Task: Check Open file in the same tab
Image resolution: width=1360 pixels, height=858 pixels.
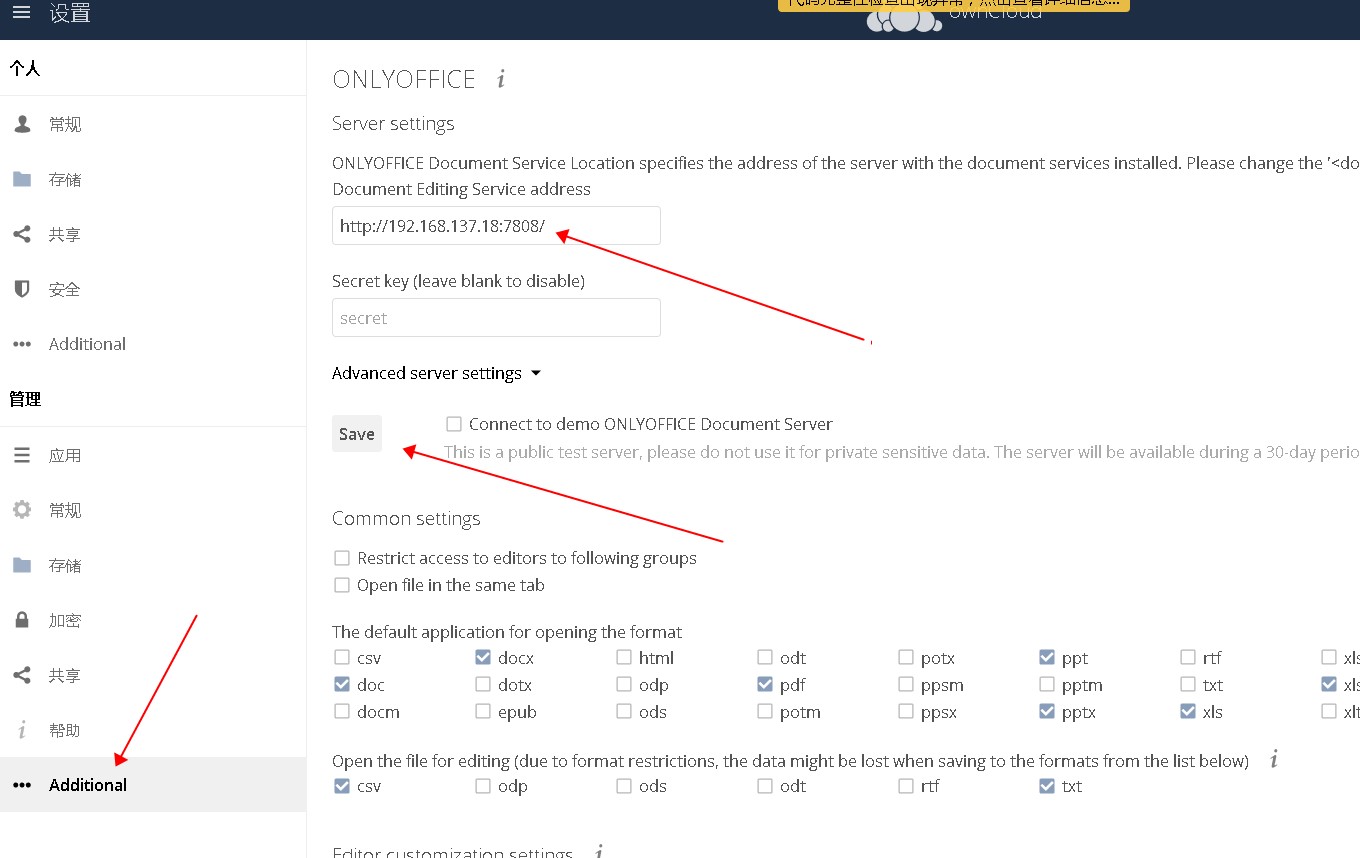Action: tap(342, 585)
